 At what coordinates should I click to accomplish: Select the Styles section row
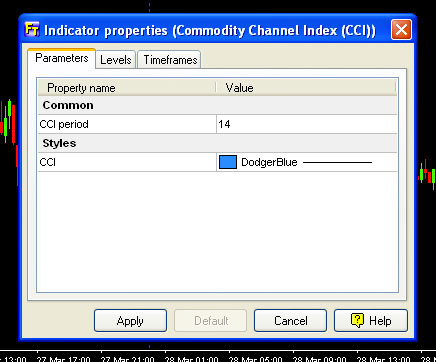coord(217,143)
